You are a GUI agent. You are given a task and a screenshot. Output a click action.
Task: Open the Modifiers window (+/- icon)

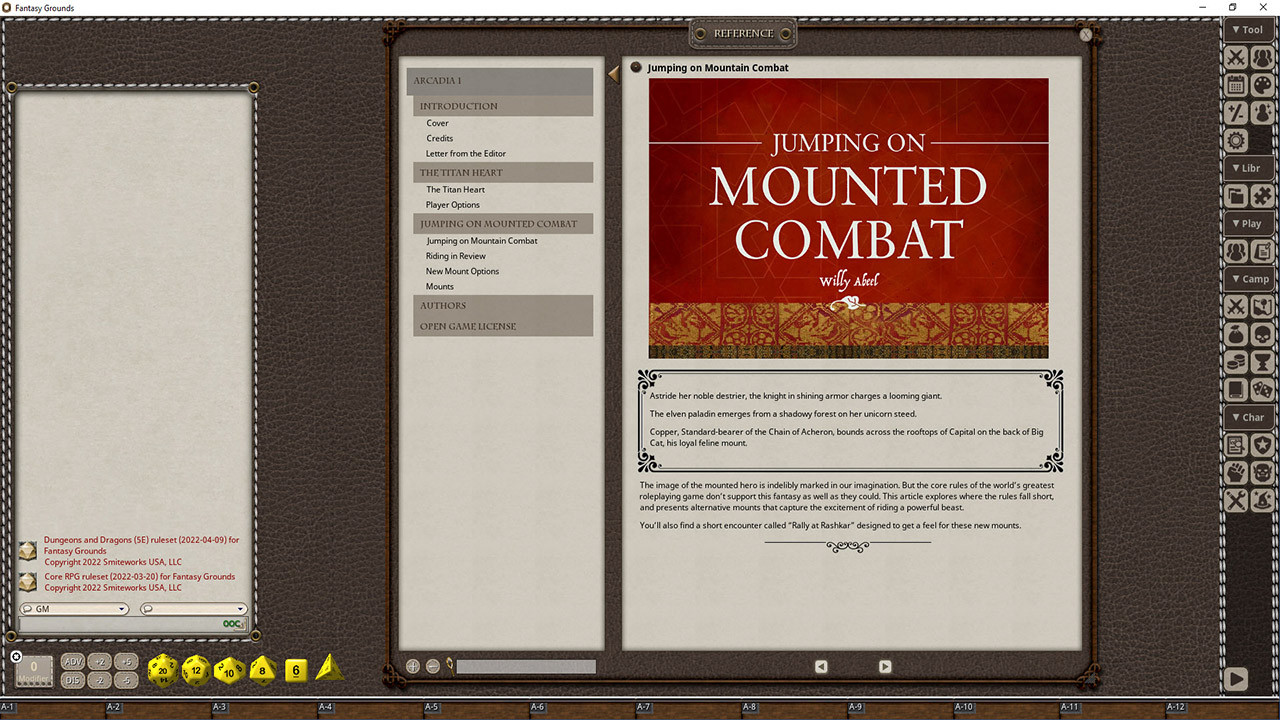[1236, 113]
